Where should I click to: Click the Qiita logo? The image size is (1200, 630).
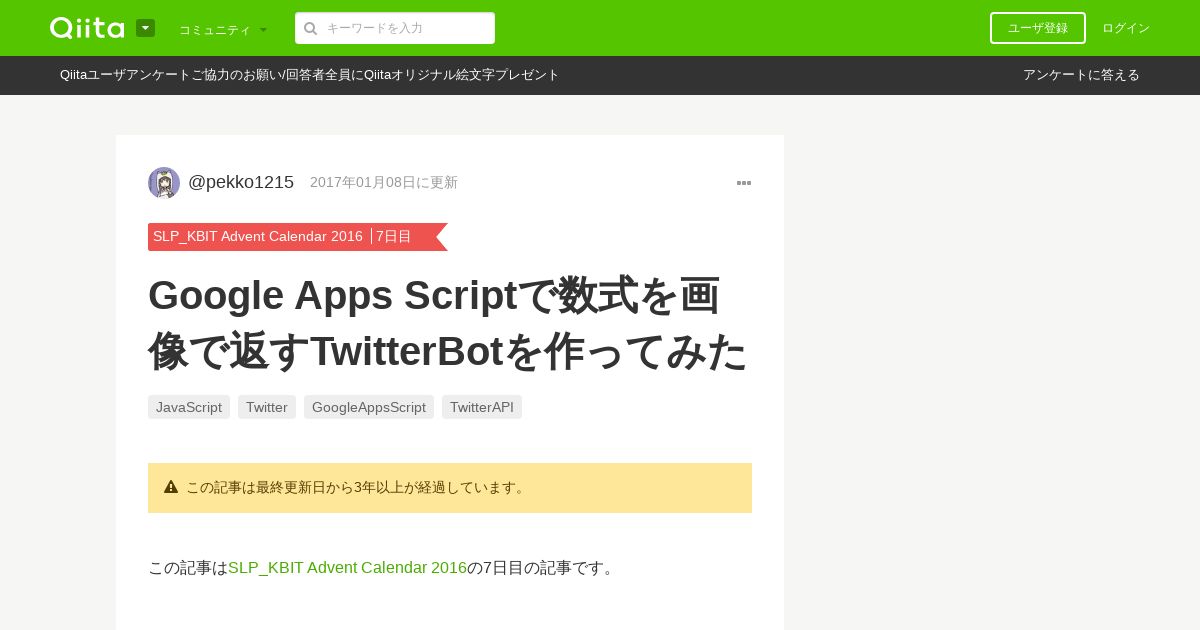coord(87,28)
